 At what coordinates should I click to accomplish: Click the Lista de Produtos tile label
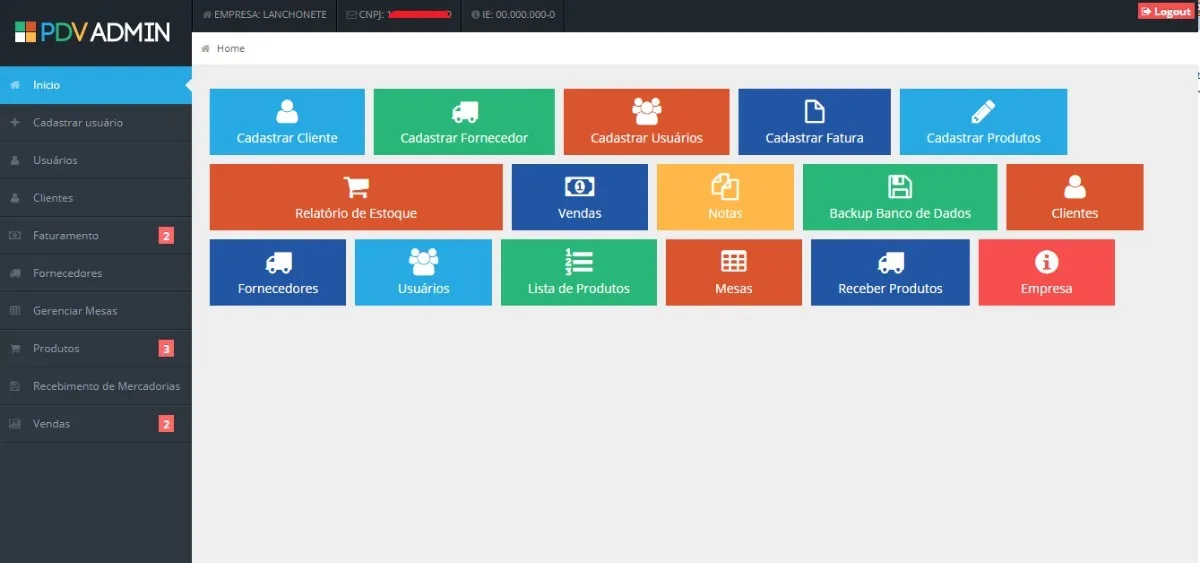click(x=579, y=288)
